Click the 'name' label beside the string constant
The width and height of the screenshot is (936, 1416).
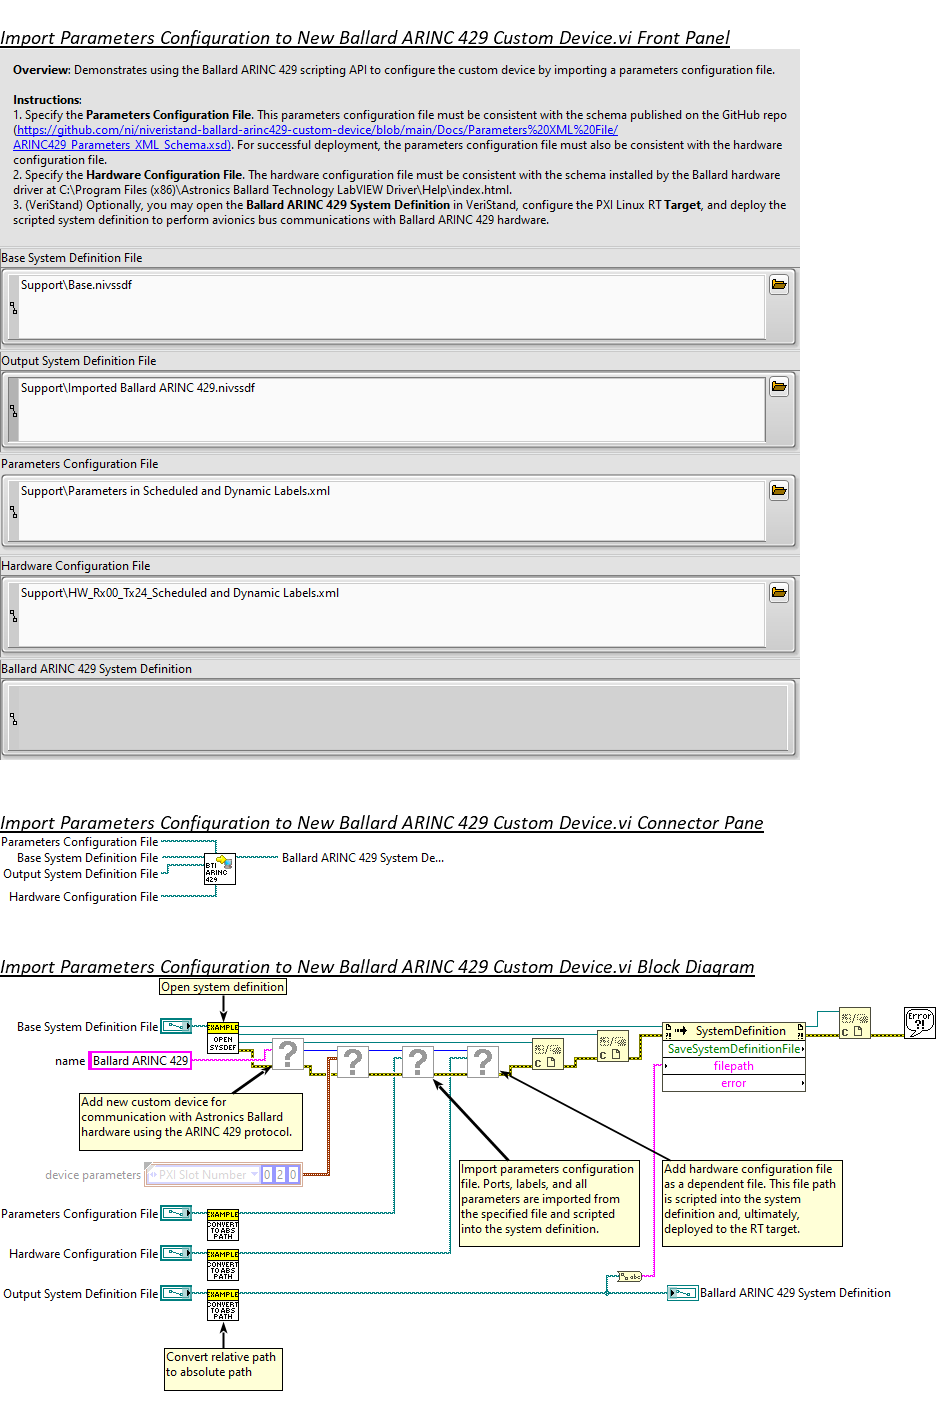70,1061
